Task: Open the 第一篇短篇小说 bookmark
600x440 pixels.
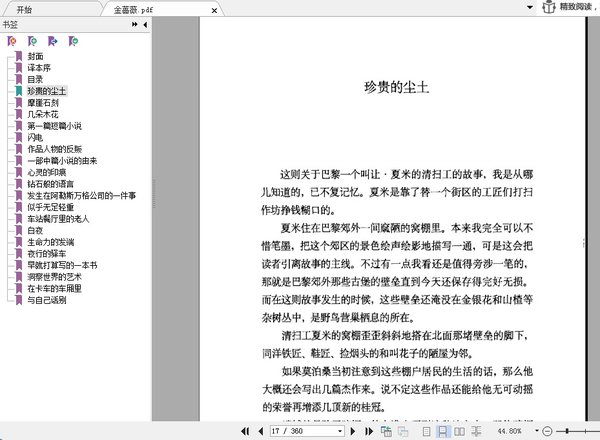Action: pyautogui.click(x=54, y=126)
